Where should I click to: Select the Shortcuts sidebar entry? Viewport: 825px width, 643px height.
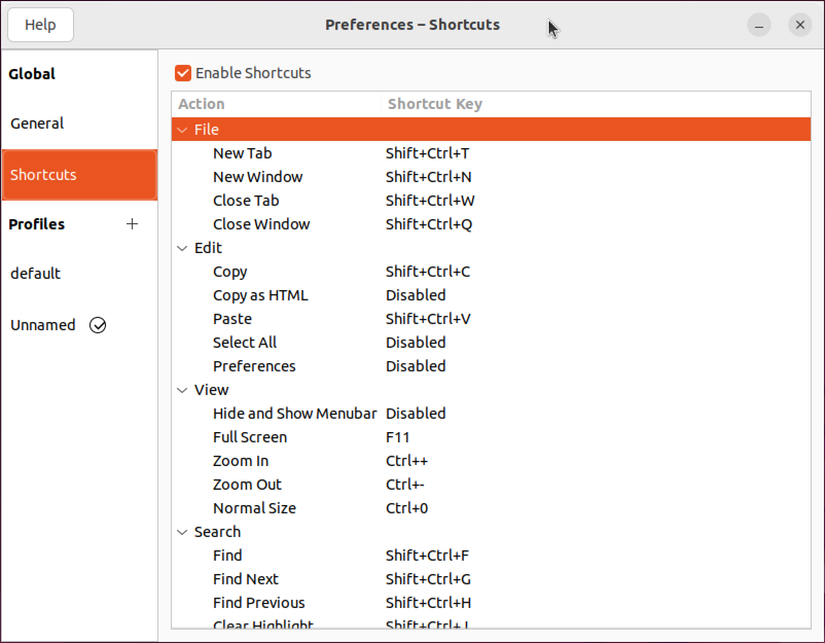[x=43, y=174]
